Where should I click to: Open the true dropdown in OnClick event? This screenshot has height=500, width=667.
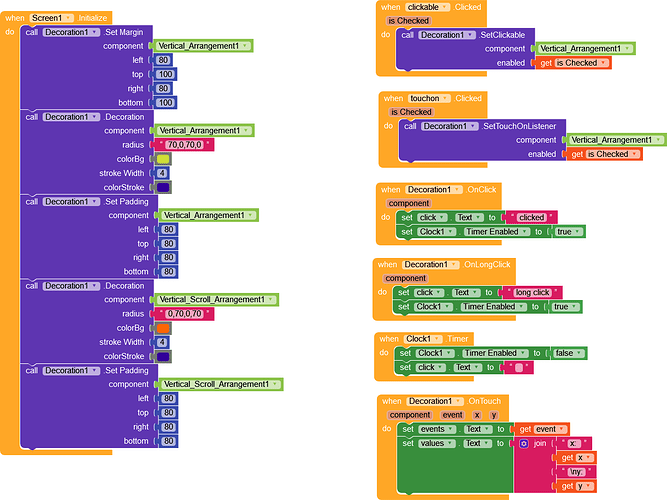pos(568,232)
